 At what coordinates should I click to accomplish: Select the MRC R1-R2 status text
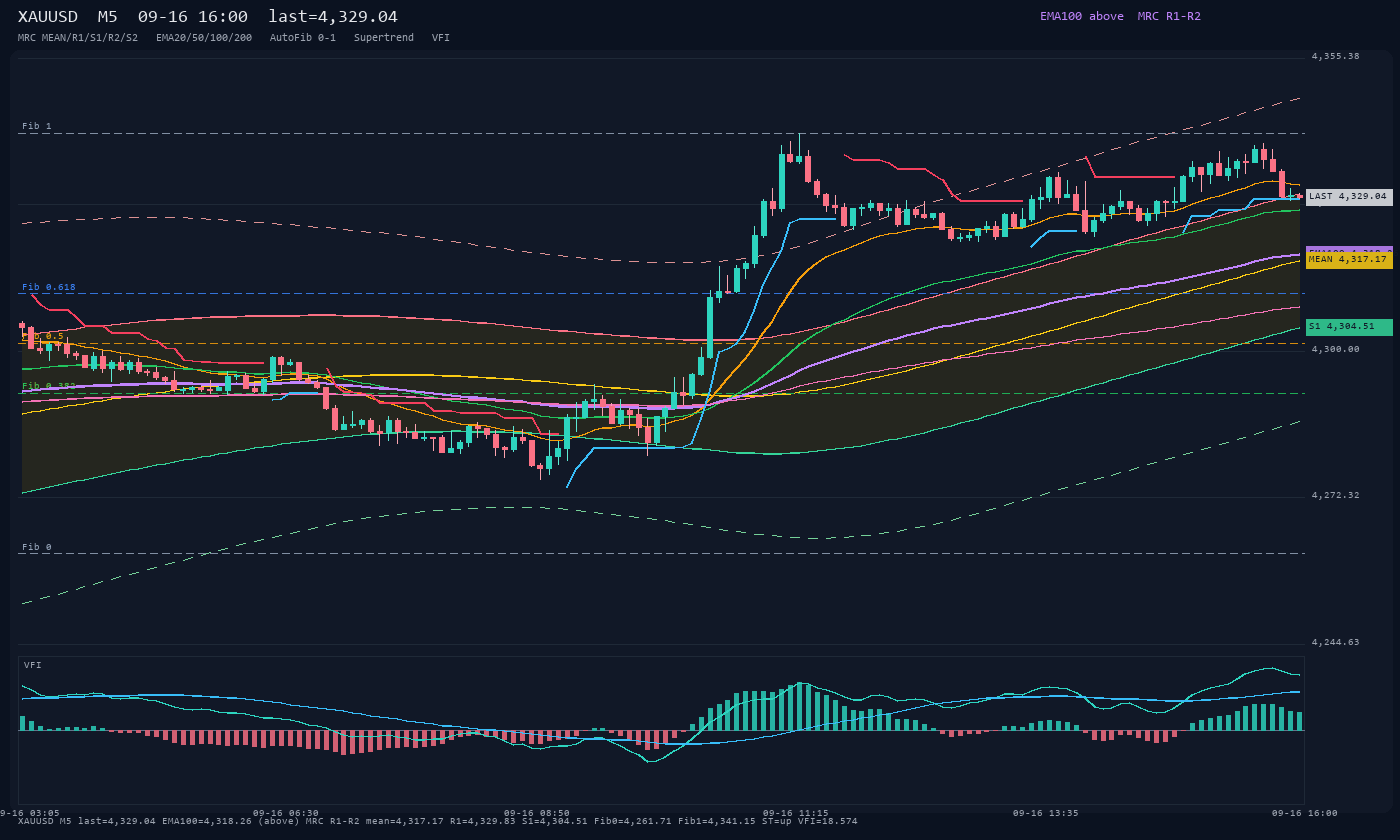point(1169,16)
